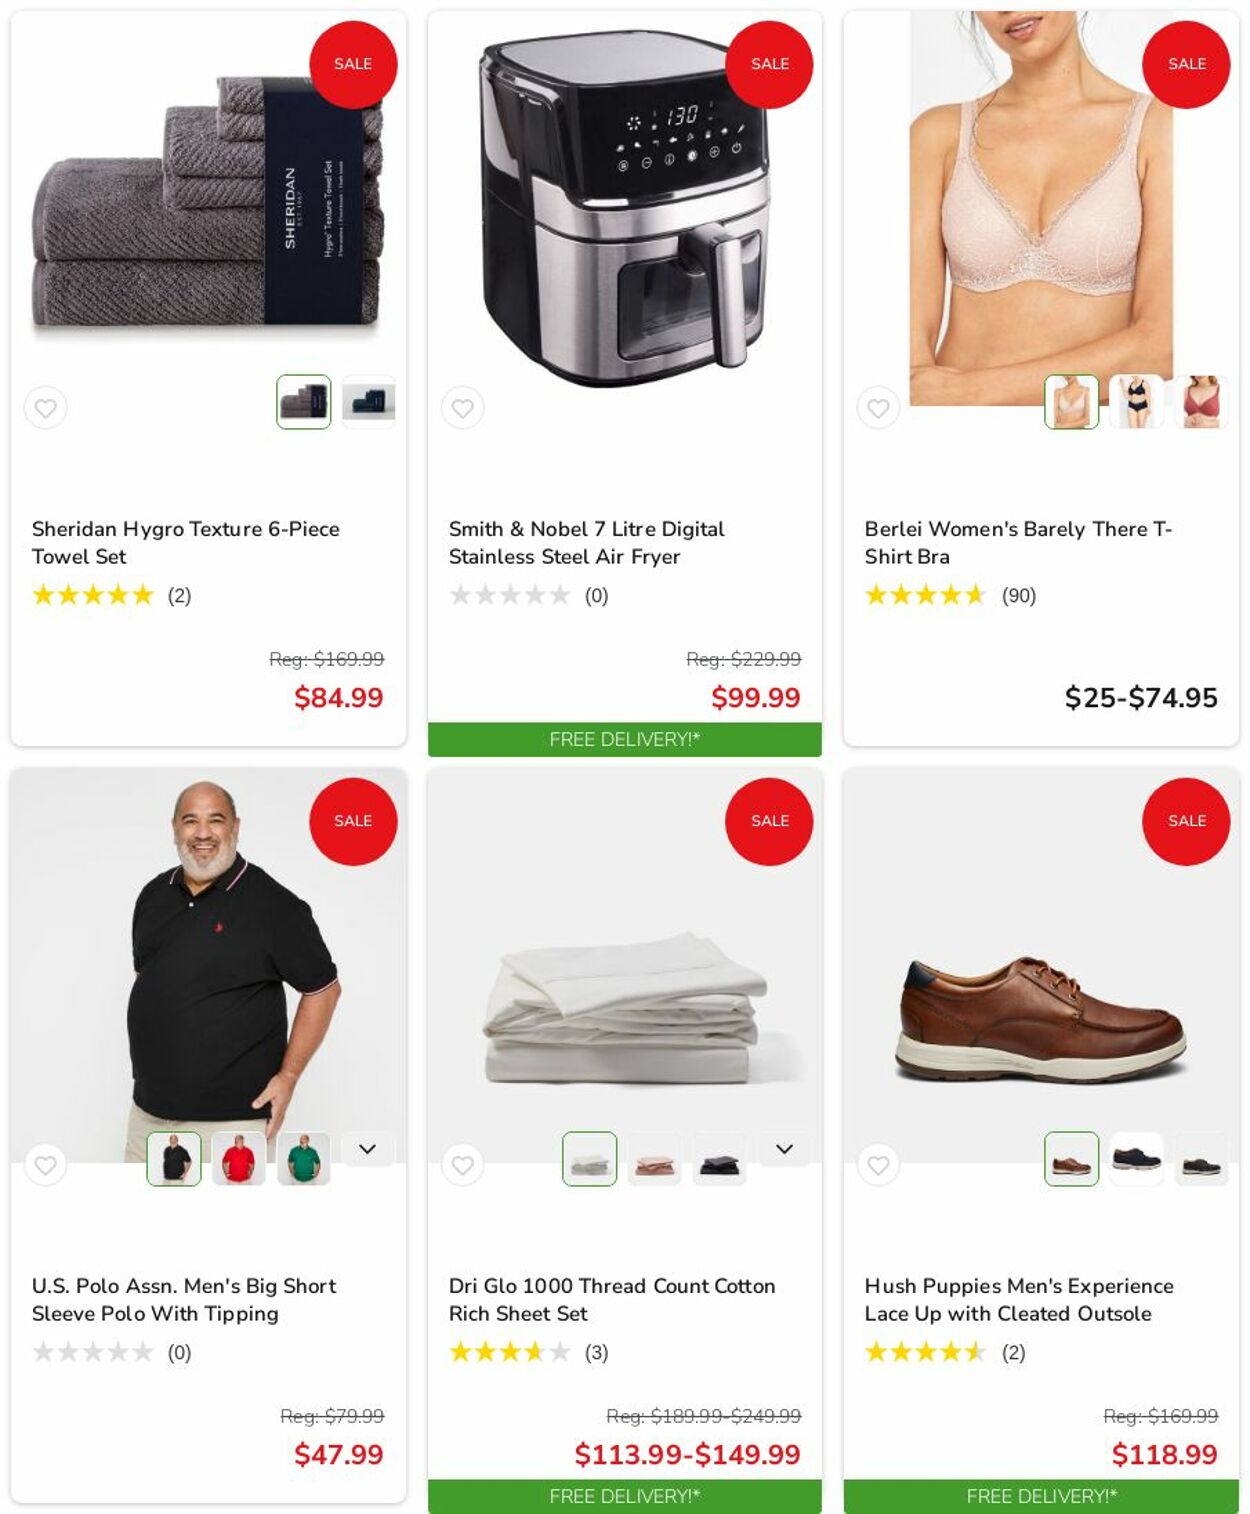Click FREE DELIVERY banner under air fryer
The image size is (1250, 1514).
click(x=625, y=740)
